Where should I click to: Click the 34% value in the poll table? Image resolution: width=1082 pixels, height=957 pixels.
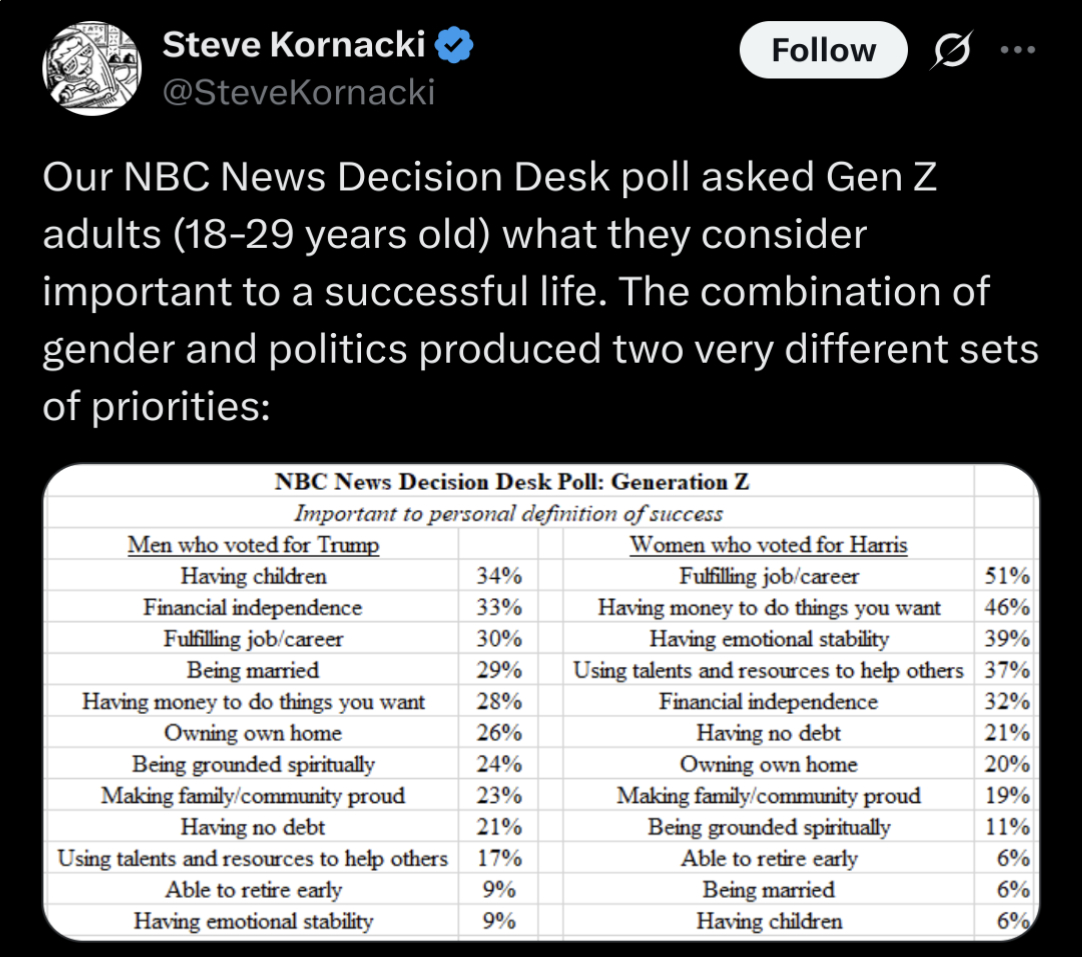(498, 577)
